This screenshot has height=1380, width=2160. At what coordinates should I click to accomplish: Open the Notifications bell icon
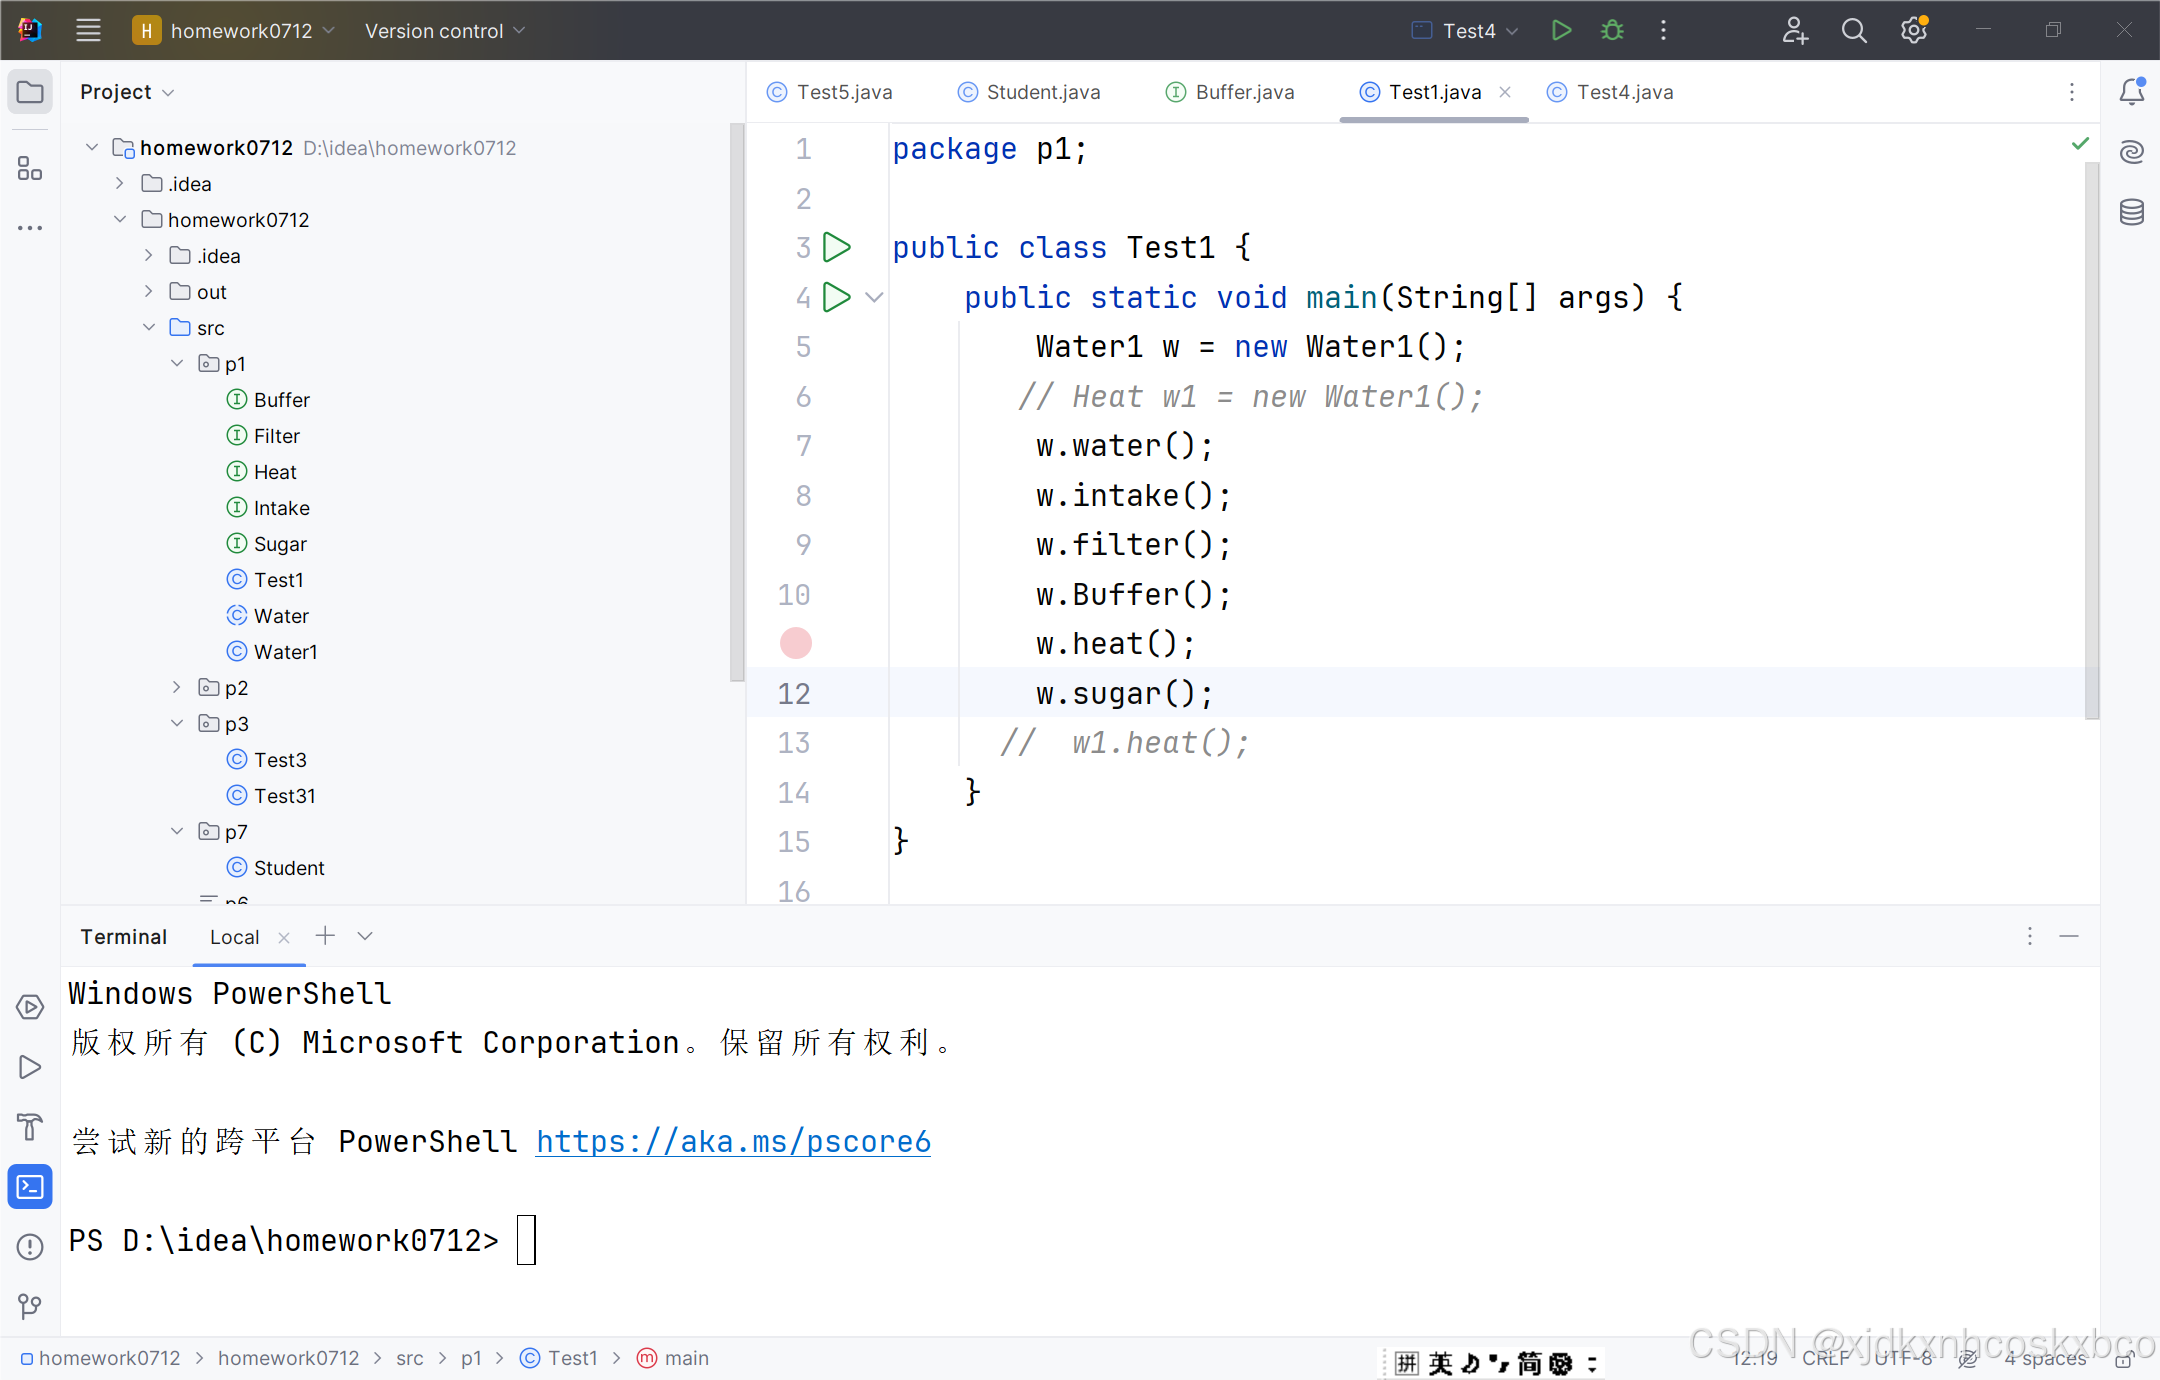click(2131, 91)
